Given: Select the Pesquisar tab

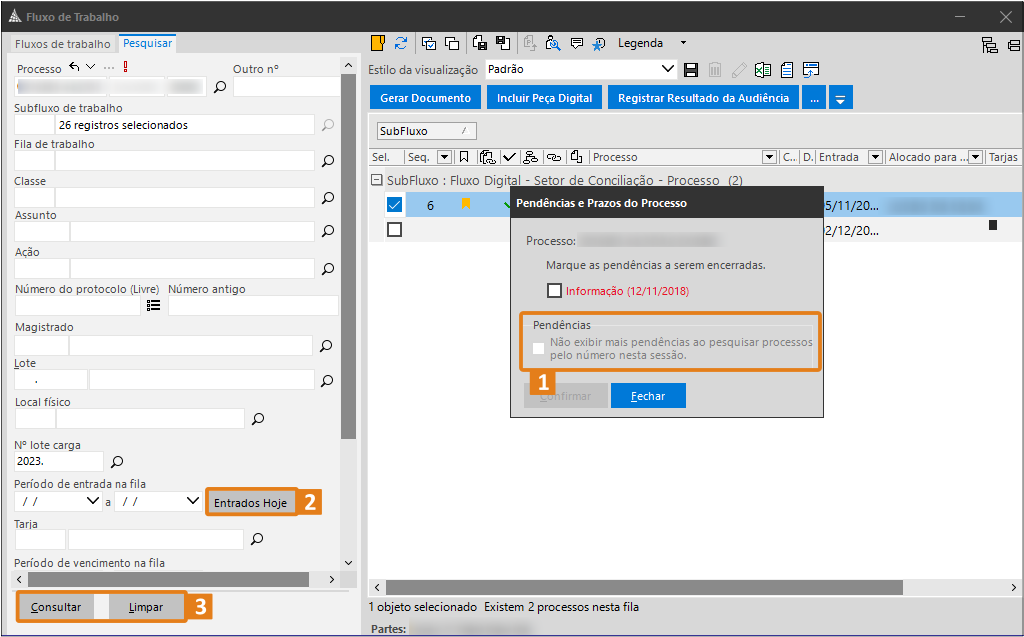Looking at the screenshot, I should [x=147, y=43].
